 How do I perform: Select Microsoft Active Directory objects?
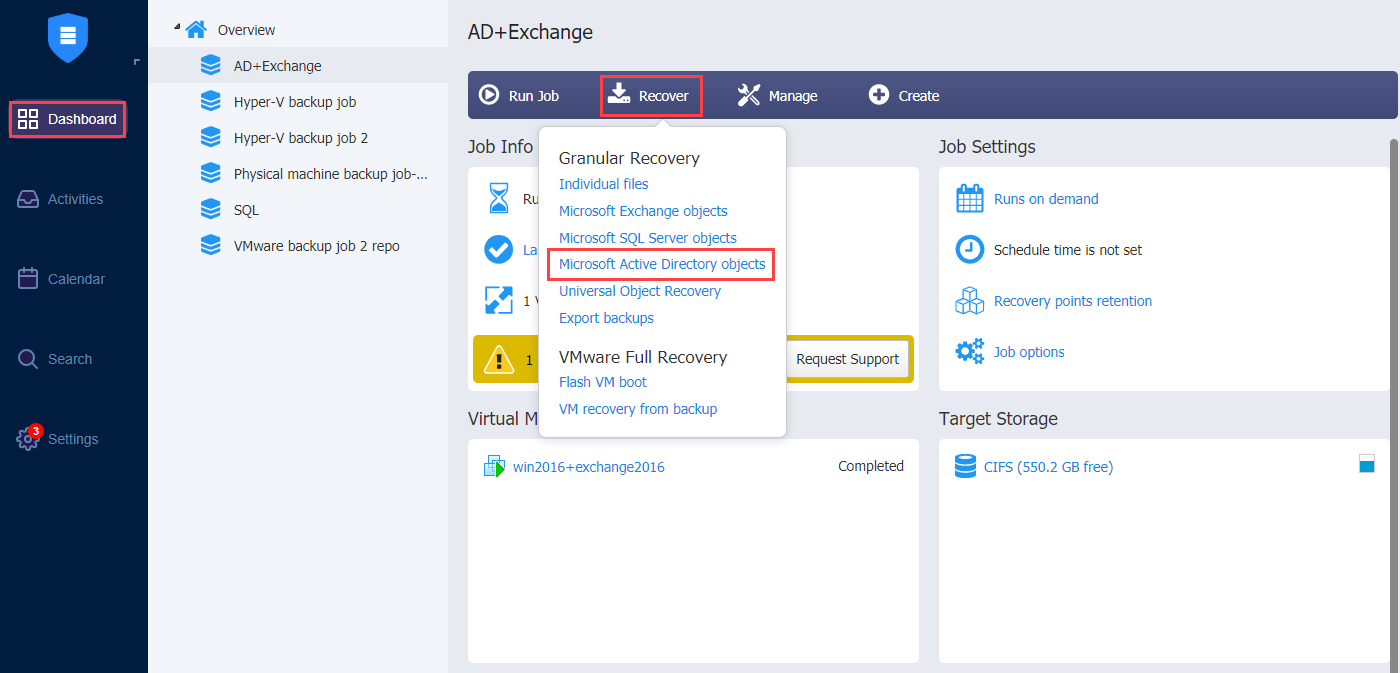[662, 264]
